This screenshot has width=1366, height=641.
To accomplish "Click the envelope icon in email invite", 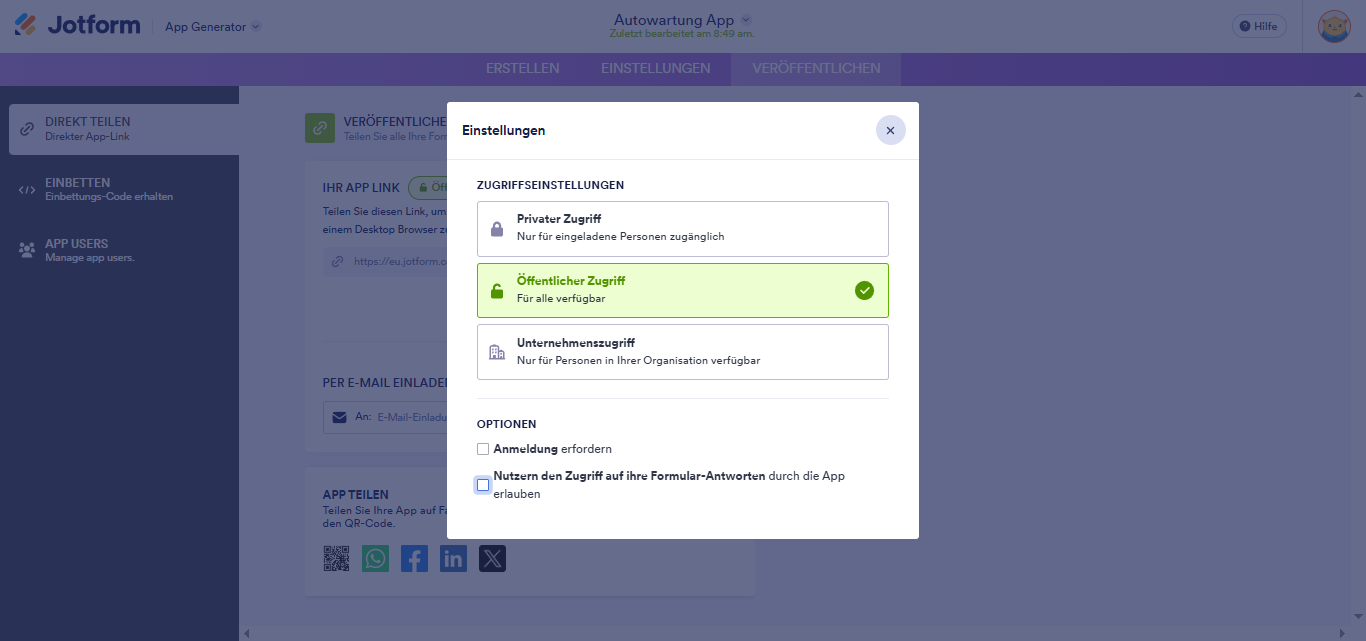I will click(339, 417).
